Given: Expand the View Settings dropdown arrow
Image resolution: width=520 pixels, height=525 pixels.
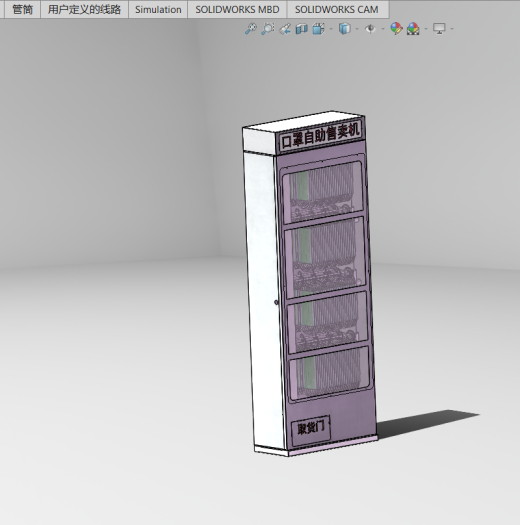Looking at the screenshot, I should [452, 29].
